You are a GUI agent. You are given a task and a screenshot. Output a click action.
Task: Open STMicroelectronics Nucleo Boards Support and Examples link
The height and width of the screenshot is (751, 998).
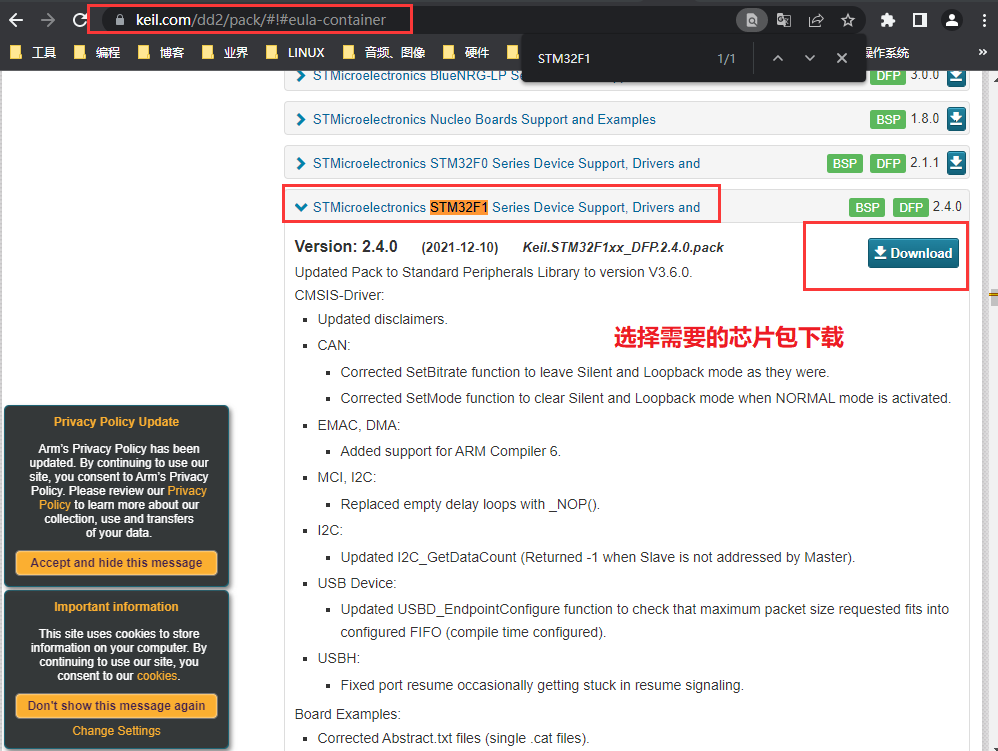pos(484,120)
